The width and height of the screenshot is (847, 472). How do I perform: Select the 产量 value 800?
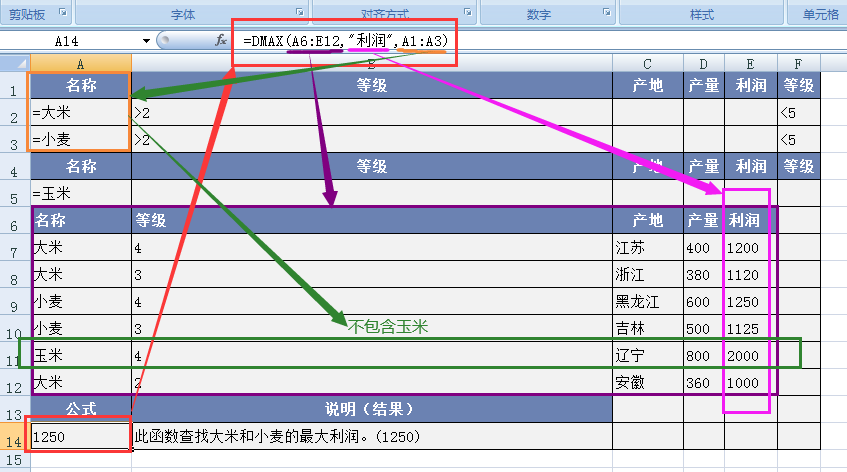click(x=703, y=355)
